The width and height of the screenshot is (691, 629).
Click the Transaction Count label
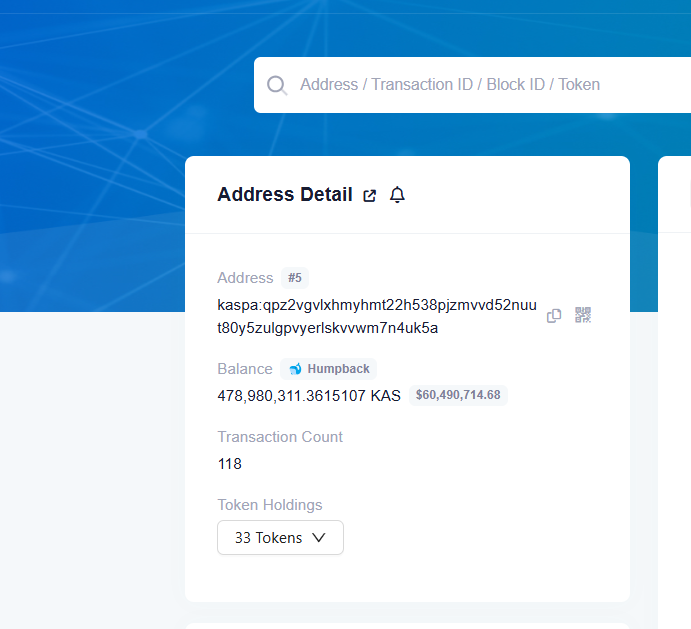[x=280, y=437]
